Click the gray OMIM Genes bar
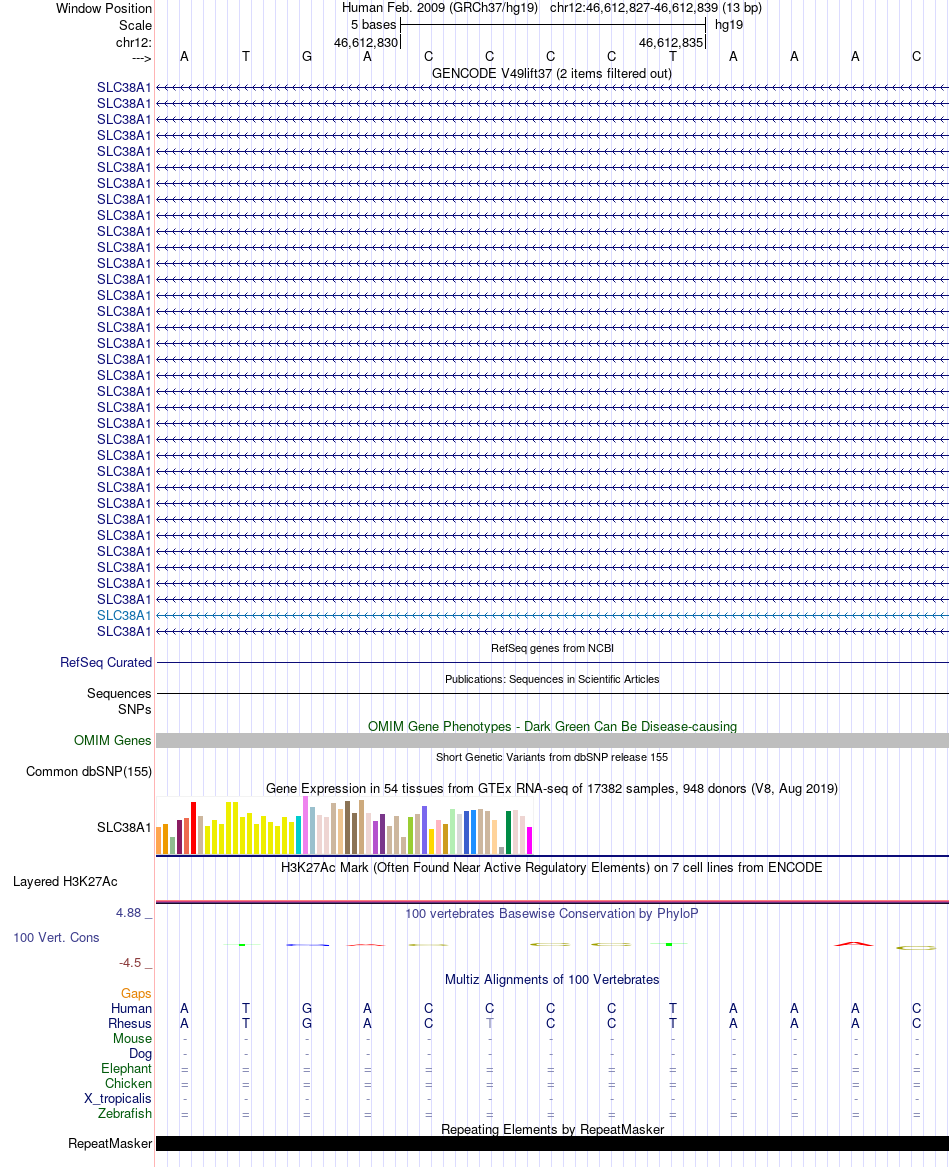 click(x=552, y=741)
